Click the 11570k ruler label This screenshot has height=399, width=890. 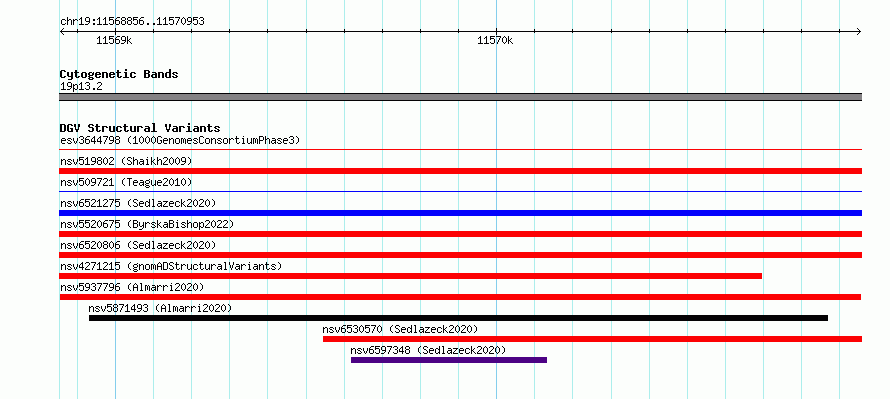point(495,40)
